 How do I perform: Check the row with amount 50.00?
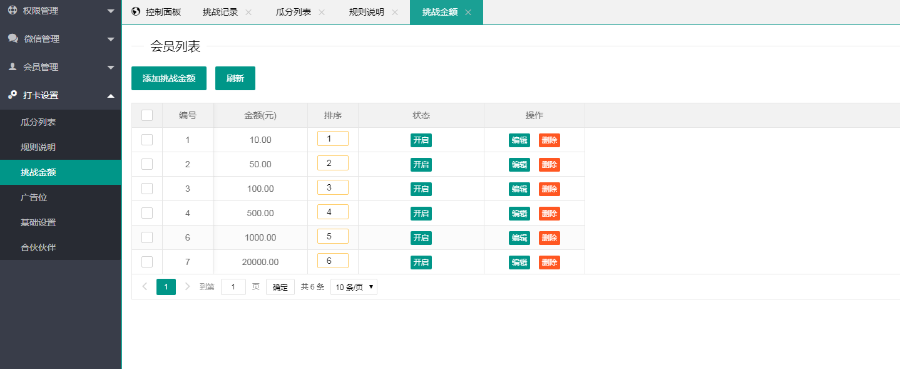coord(147,164)
